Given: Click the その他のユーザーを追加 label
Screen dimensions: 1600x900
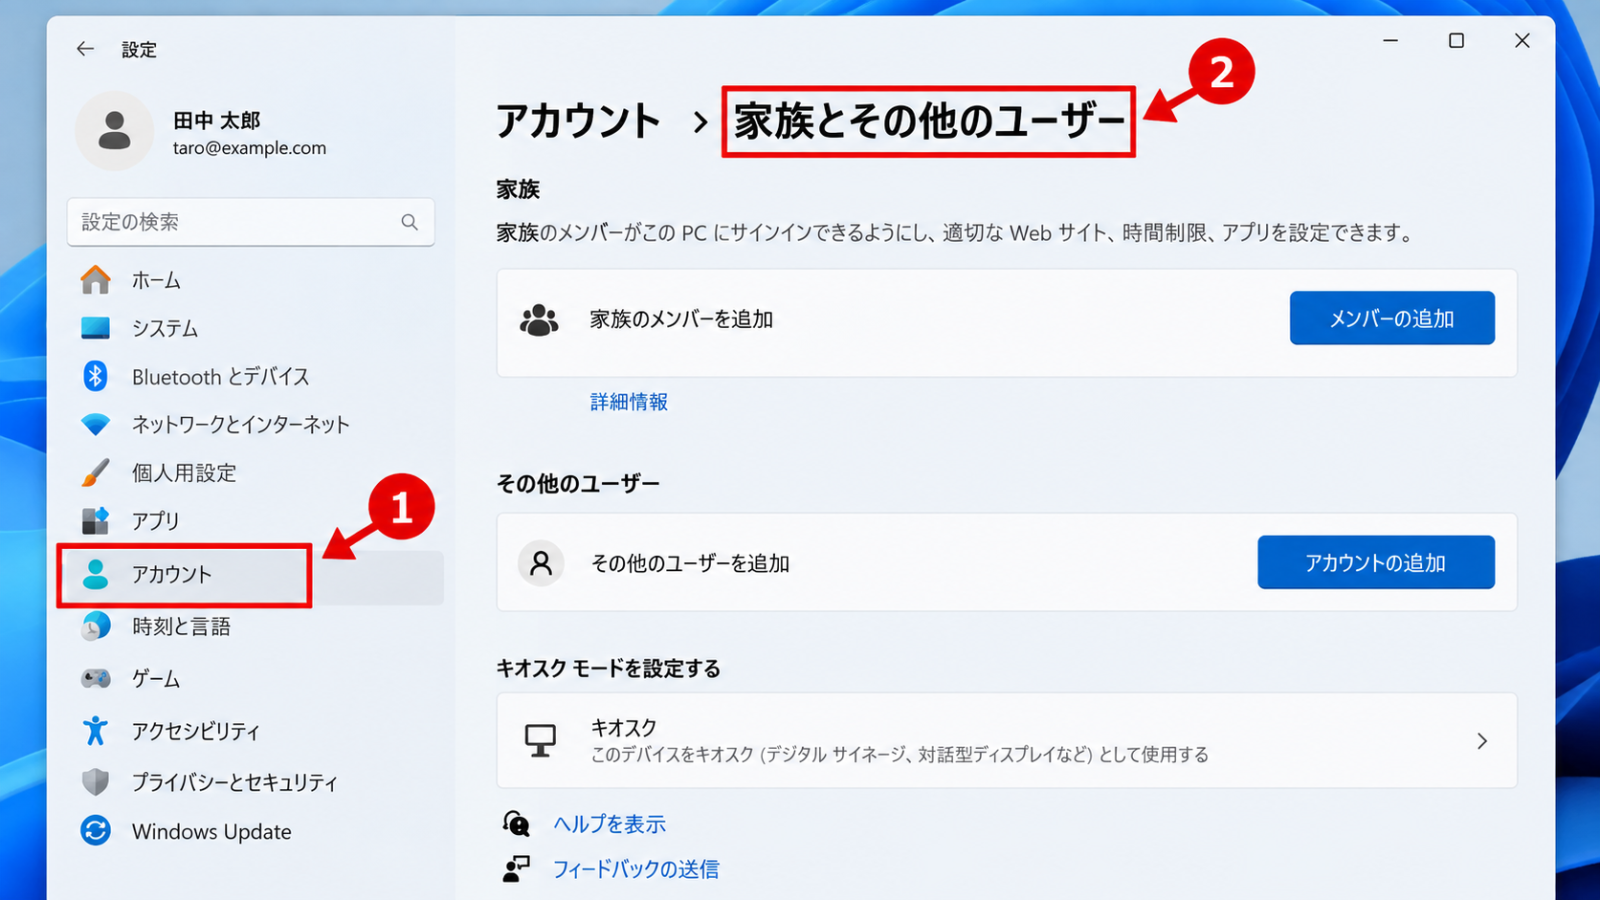Looking at the screenshot, I should (690, 563).
